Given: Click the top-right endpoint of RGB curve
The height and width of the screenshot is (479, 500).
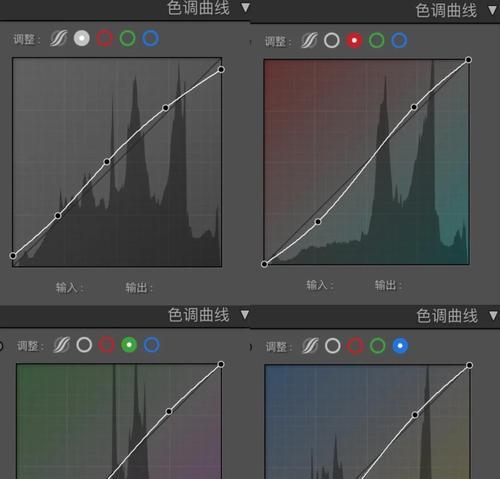Looking at the screenshot, I should click(x=221, y=69).
